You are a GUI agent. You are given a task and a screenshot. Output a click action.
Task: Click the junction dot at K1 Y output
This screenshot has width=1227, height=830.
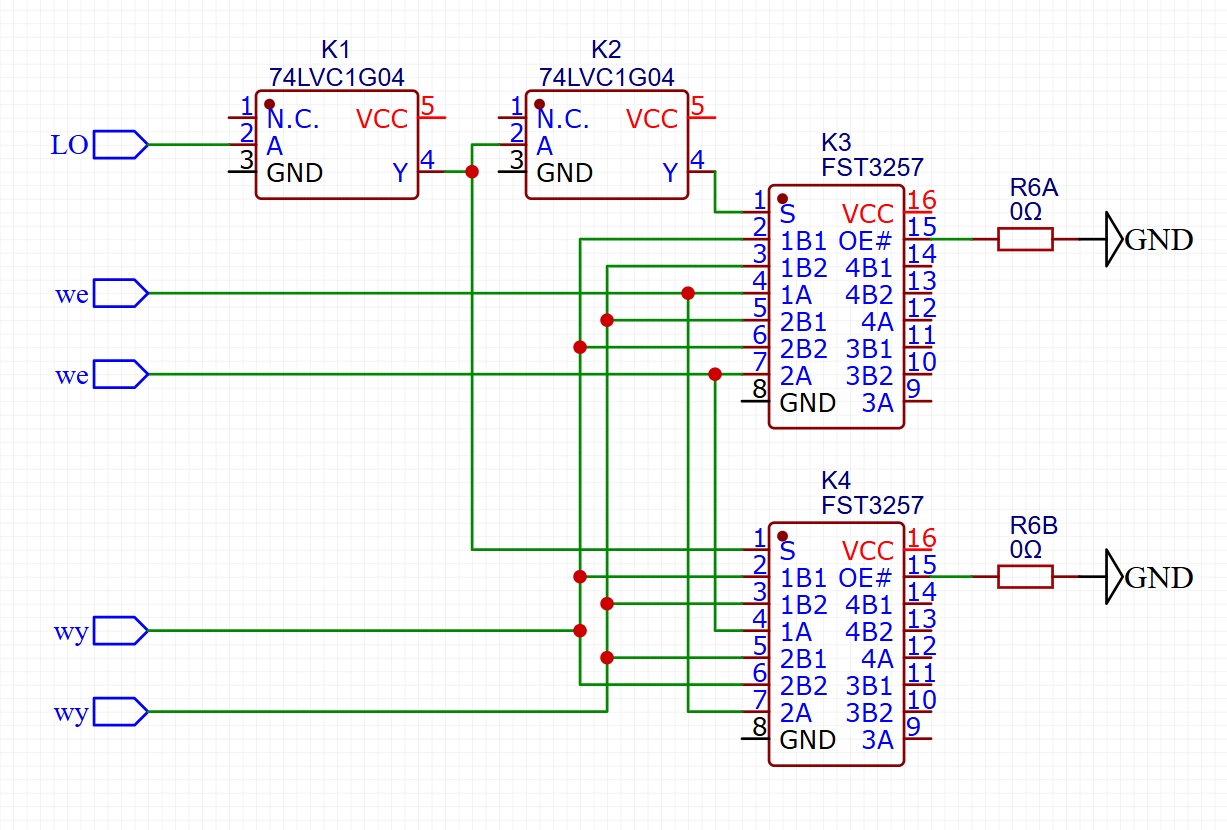tap(472, 172)
